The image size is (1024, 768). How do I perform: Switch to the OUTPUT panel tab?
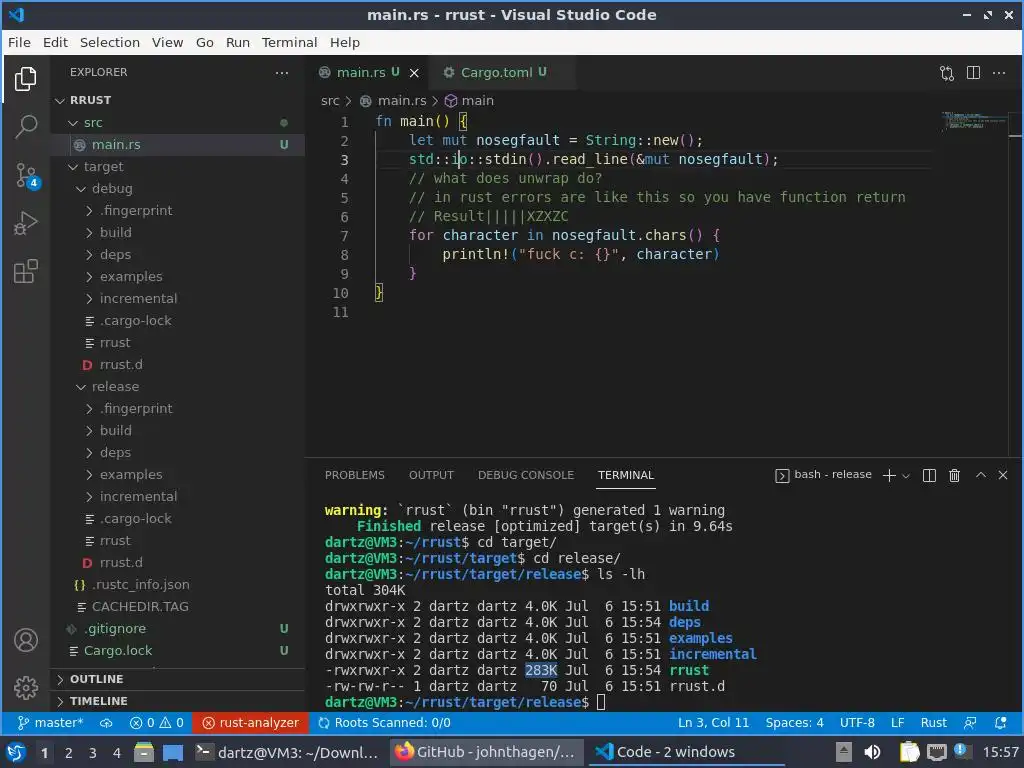[431, 475]
